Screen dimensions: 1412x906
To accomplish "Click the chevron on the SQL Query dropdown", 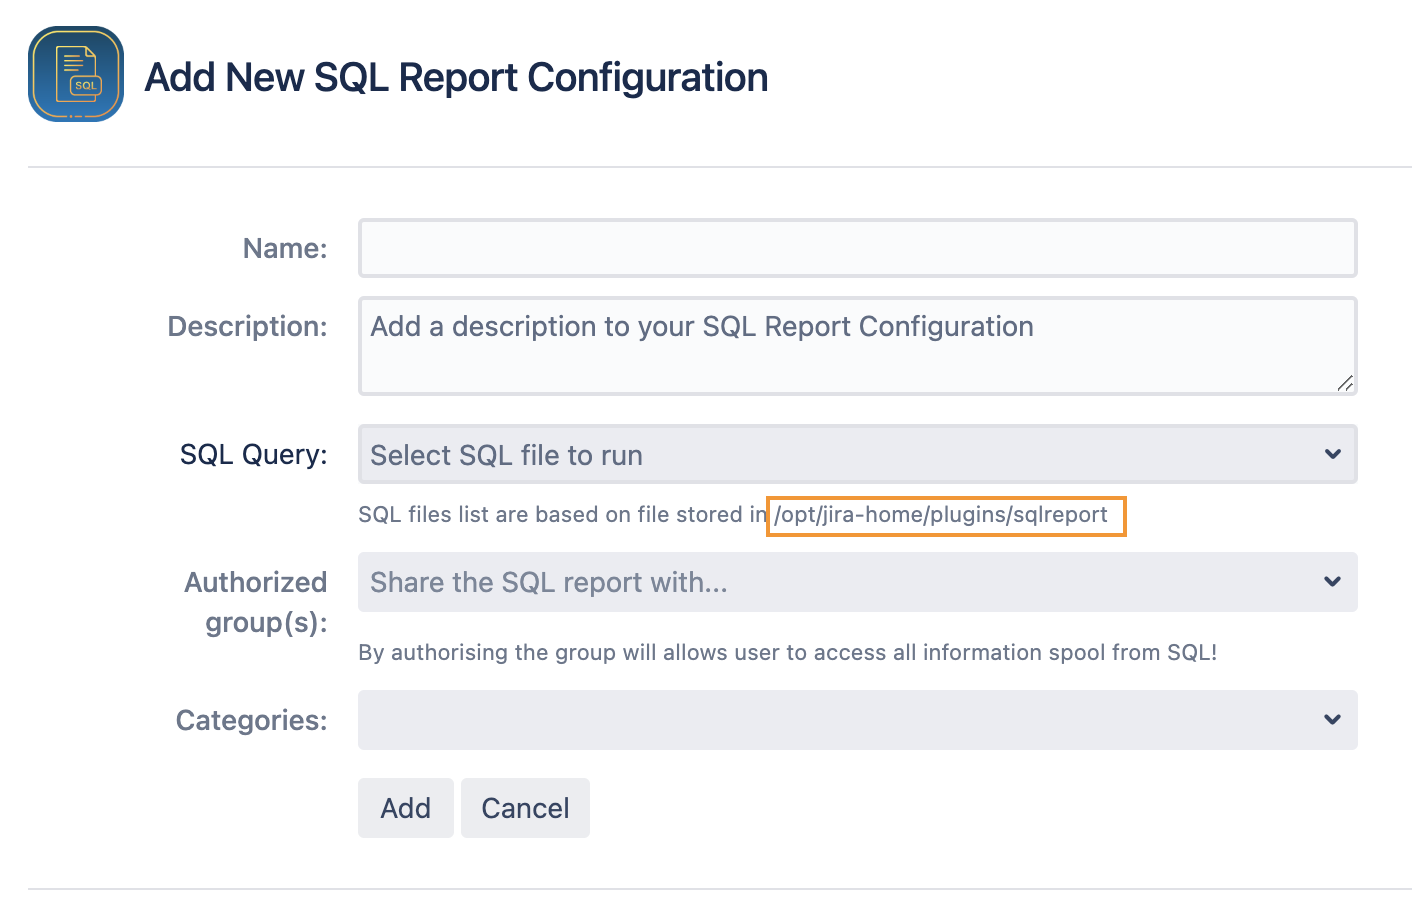I will pyautogui.click(x=1332, y=454).
